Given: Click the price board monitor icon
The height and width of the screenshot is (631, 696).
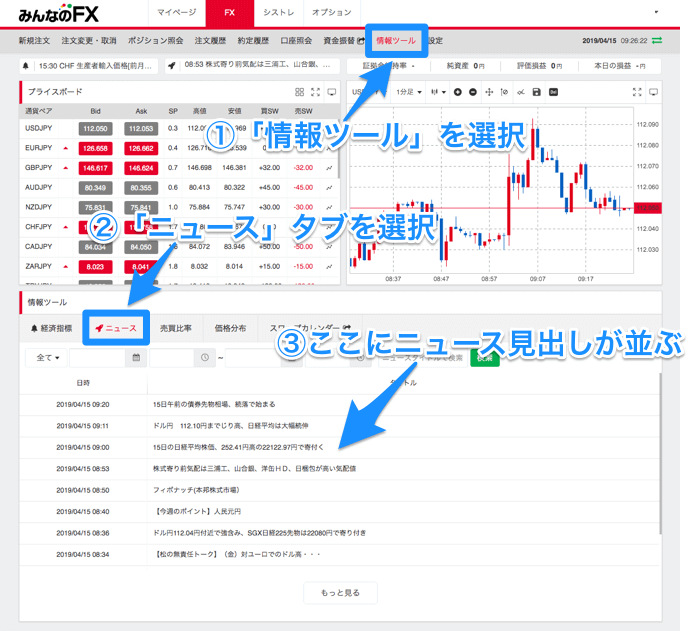Looking at the screenshot, I should coord(332,92).
